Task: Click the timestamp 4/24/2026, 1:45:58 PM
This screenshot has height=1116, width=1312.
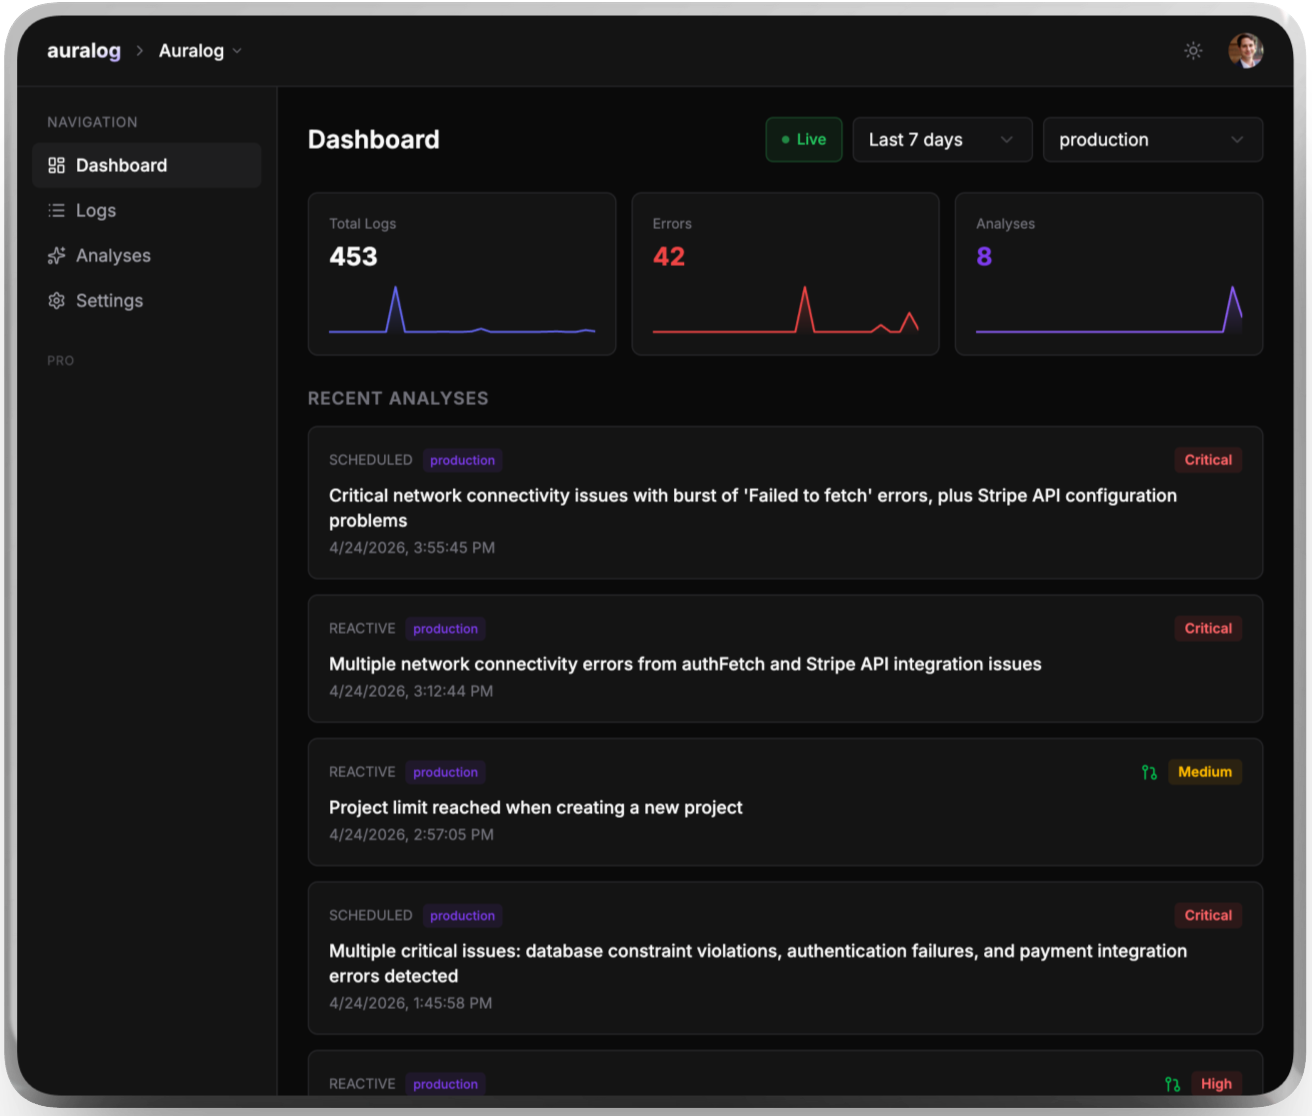Action: pyautogui.click(x=411, y=1003)
